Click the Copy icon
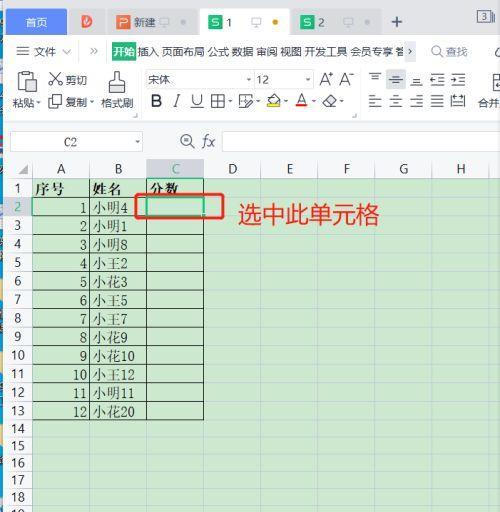The height and width of the screenshot is (512, 500). click(x=55, y=102)
